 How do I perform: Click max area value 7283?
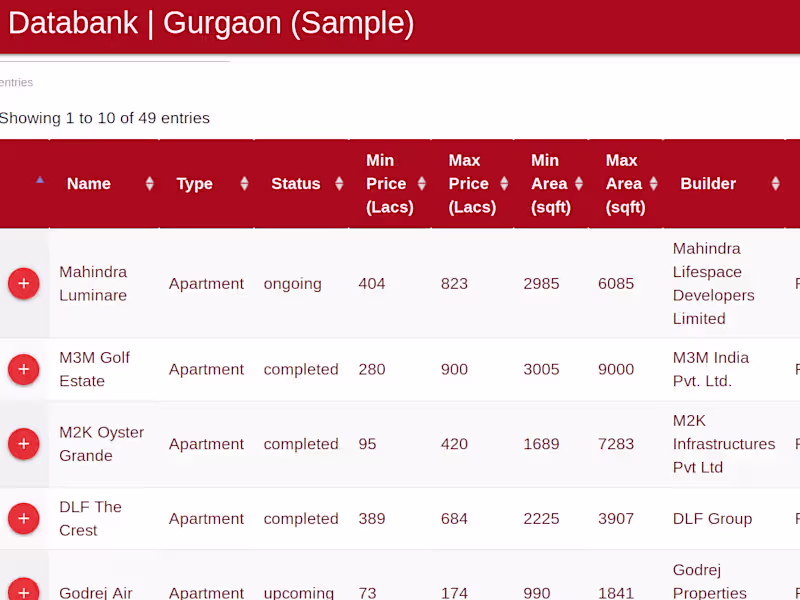(616, 444)
